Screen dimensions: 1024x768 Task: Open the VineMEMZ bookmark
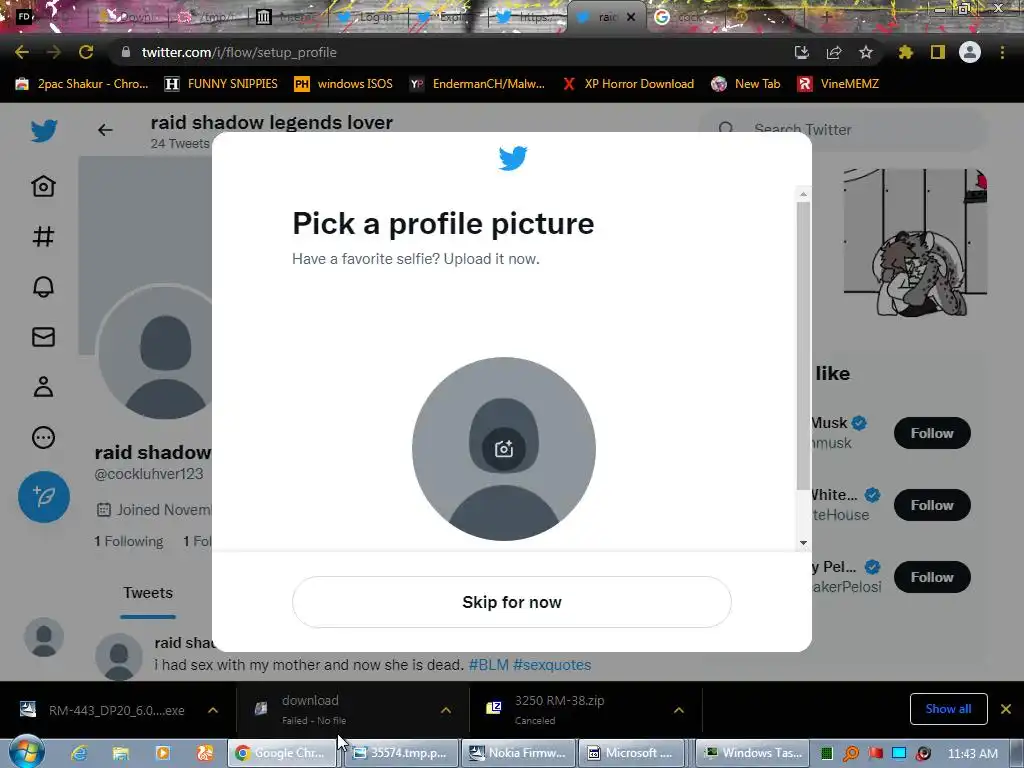(x=838, y=84)
